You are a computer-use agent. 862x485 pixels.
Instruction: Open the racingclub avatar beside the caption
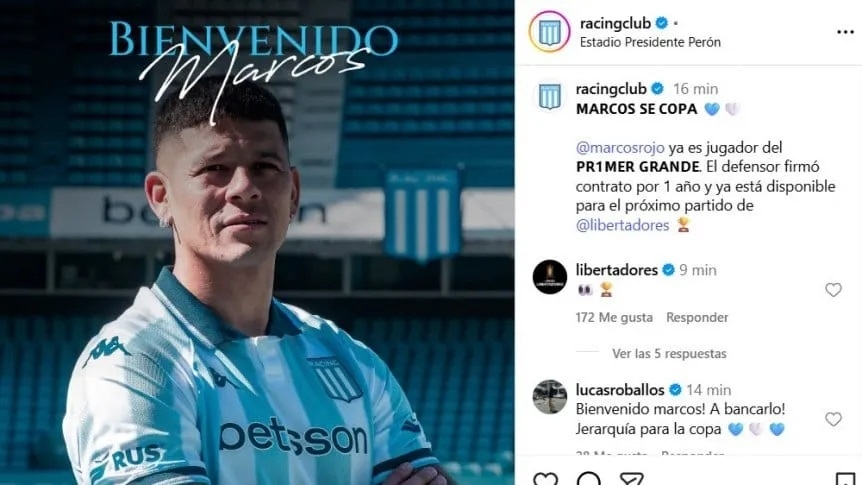tap(549, 96)
